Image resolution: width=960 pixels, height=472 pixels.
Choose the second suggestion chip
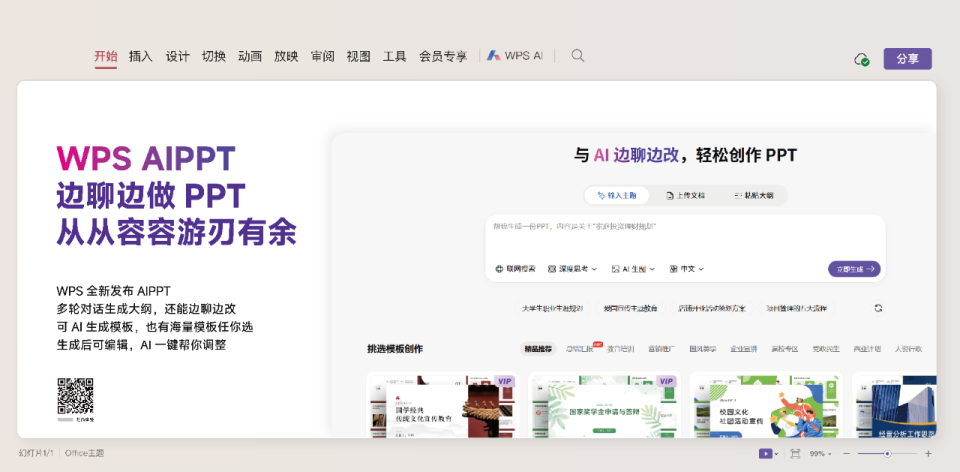(x=630, y=309)
